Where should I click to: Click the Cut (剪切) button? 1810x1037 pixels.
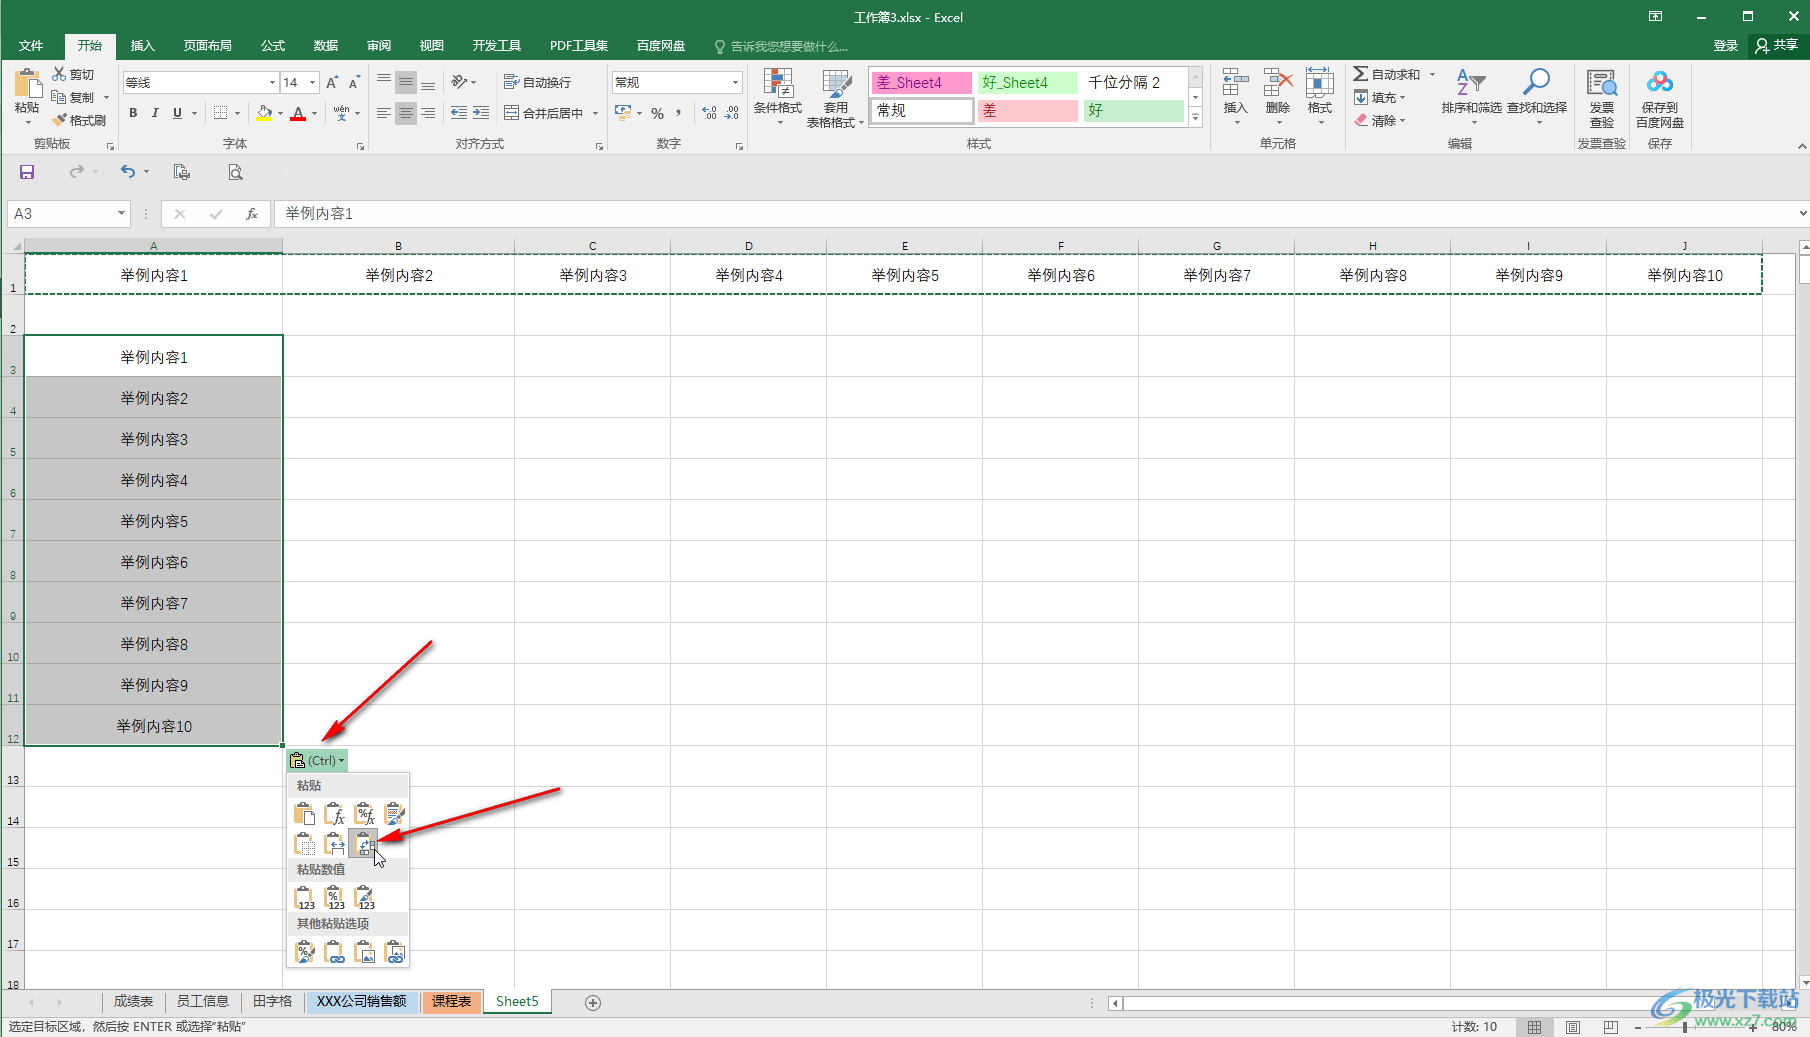pos(74,75)
